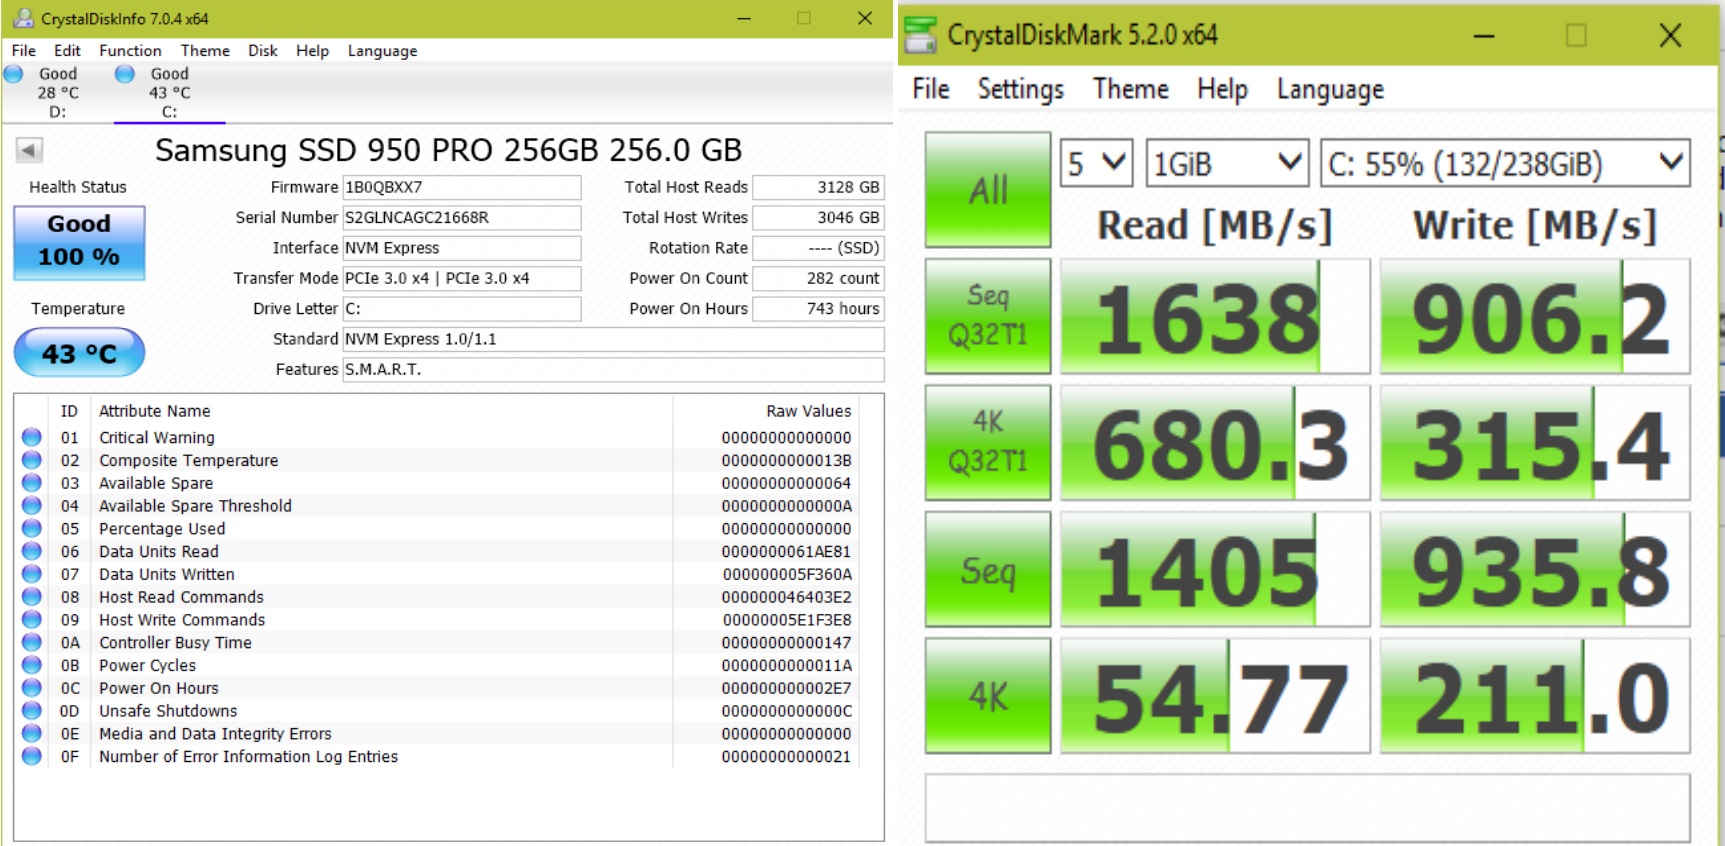Click the Rotation Rate value ---- (SSD)
The image size is (1725, 846).
pyautogui.click(x=818, y=248)
